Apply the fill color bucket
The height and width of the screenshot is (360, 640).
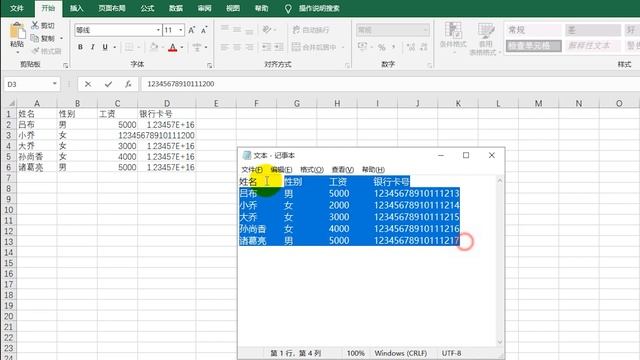point(154,47)
